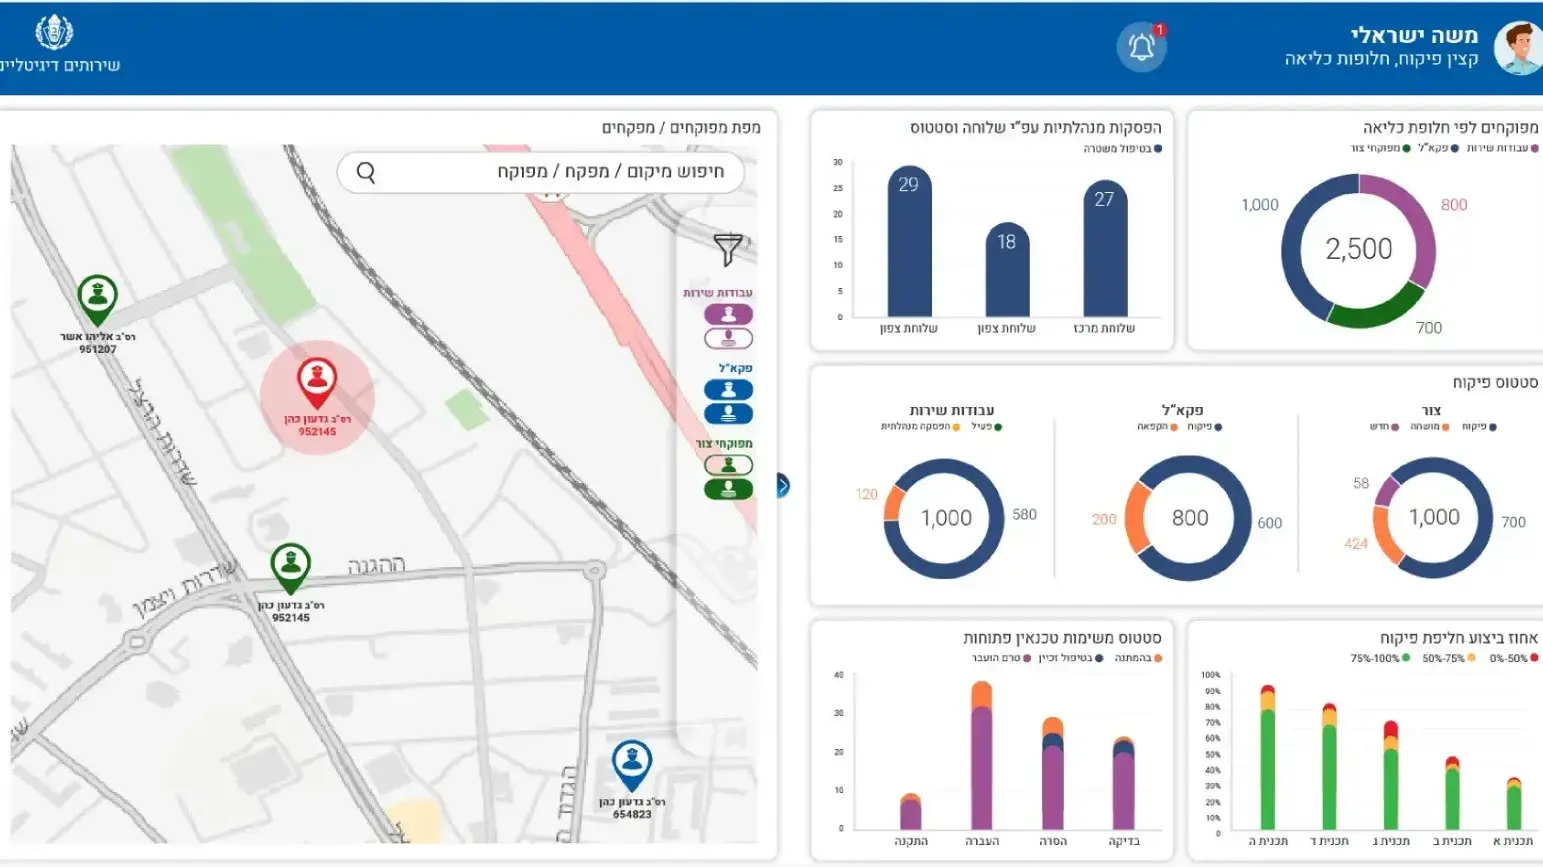This screenshot has width=1543, height=867.
Task: Click the user avatar of משה ישראלי
Action: [1519, 48]
